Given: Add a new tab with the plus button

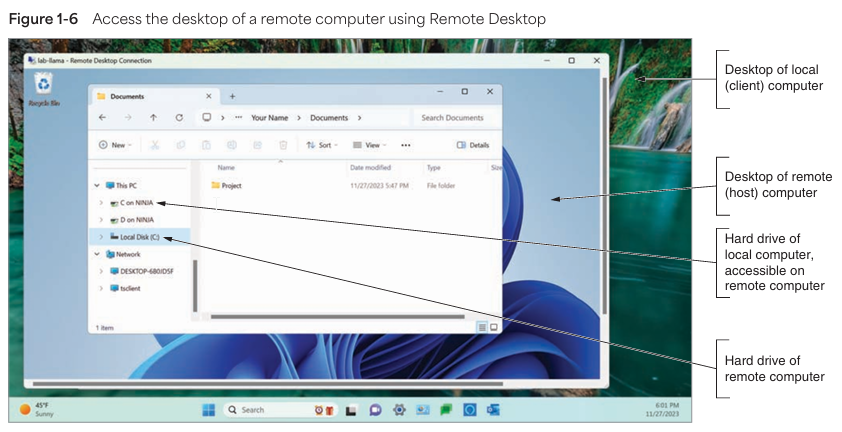Looking at the screenshot, I should point(233,96).
